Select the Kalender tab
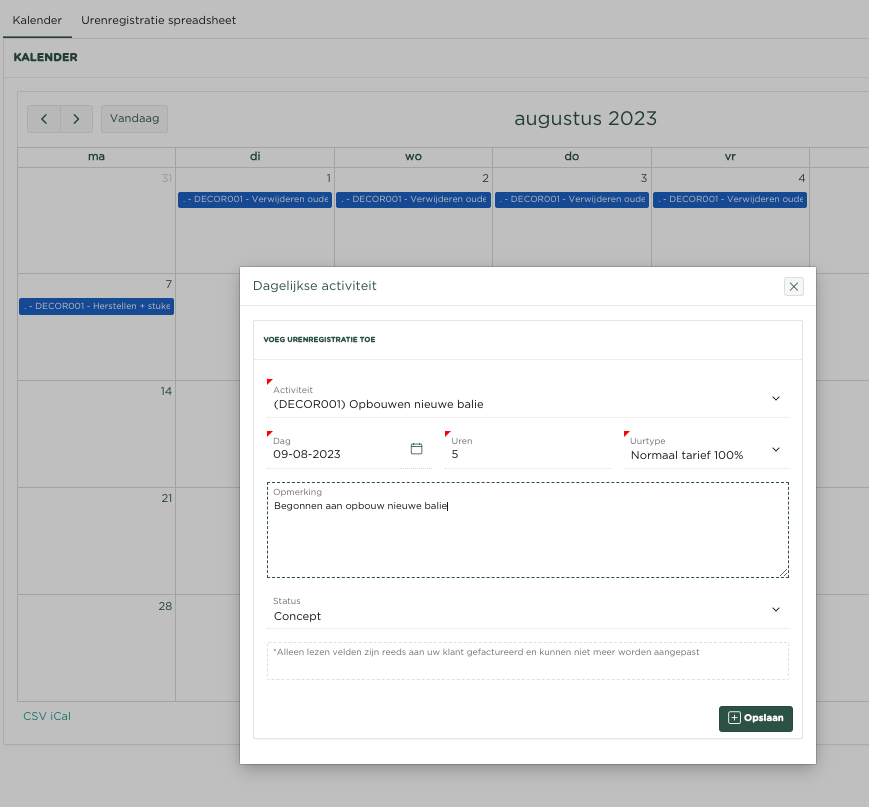The width and height of the screenshot is (869, 807). 37,20
